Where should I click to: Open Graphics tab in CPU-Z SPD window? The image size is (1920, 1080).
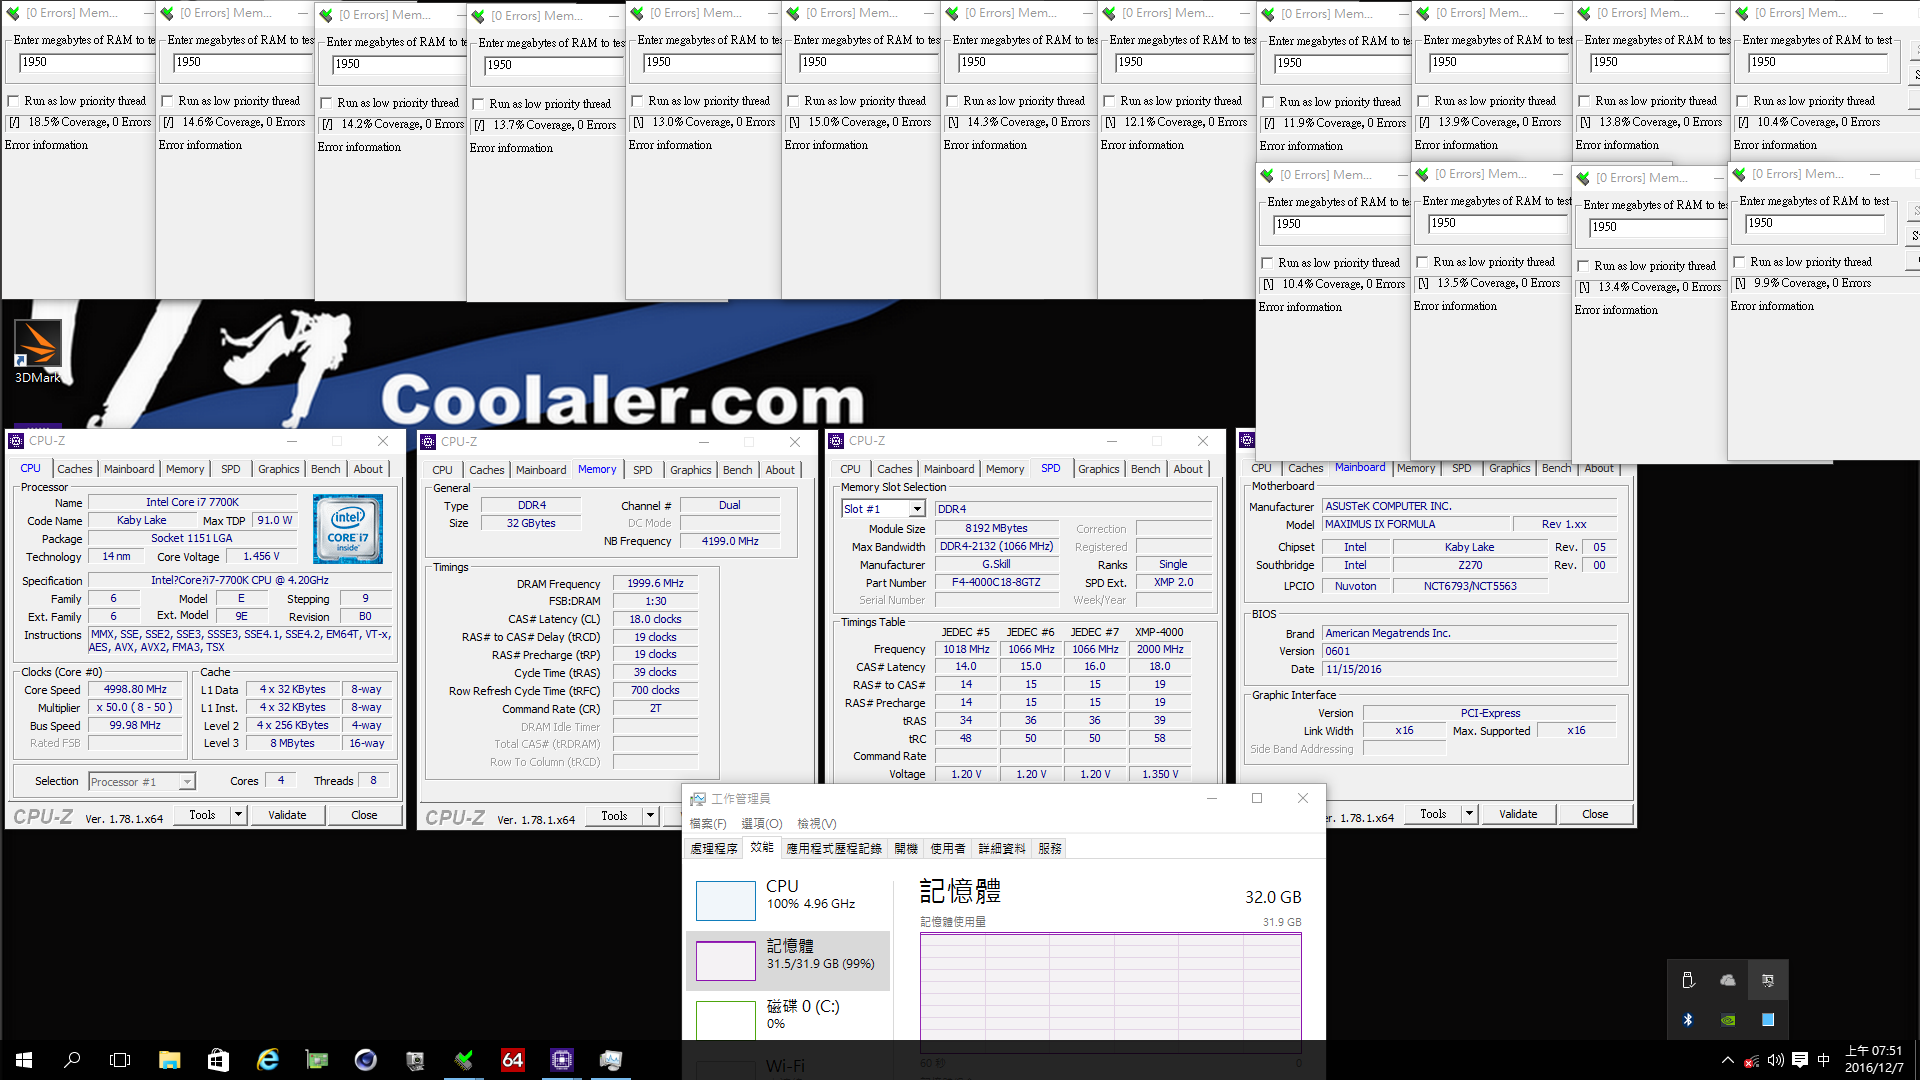click(x=1098, y=469)
